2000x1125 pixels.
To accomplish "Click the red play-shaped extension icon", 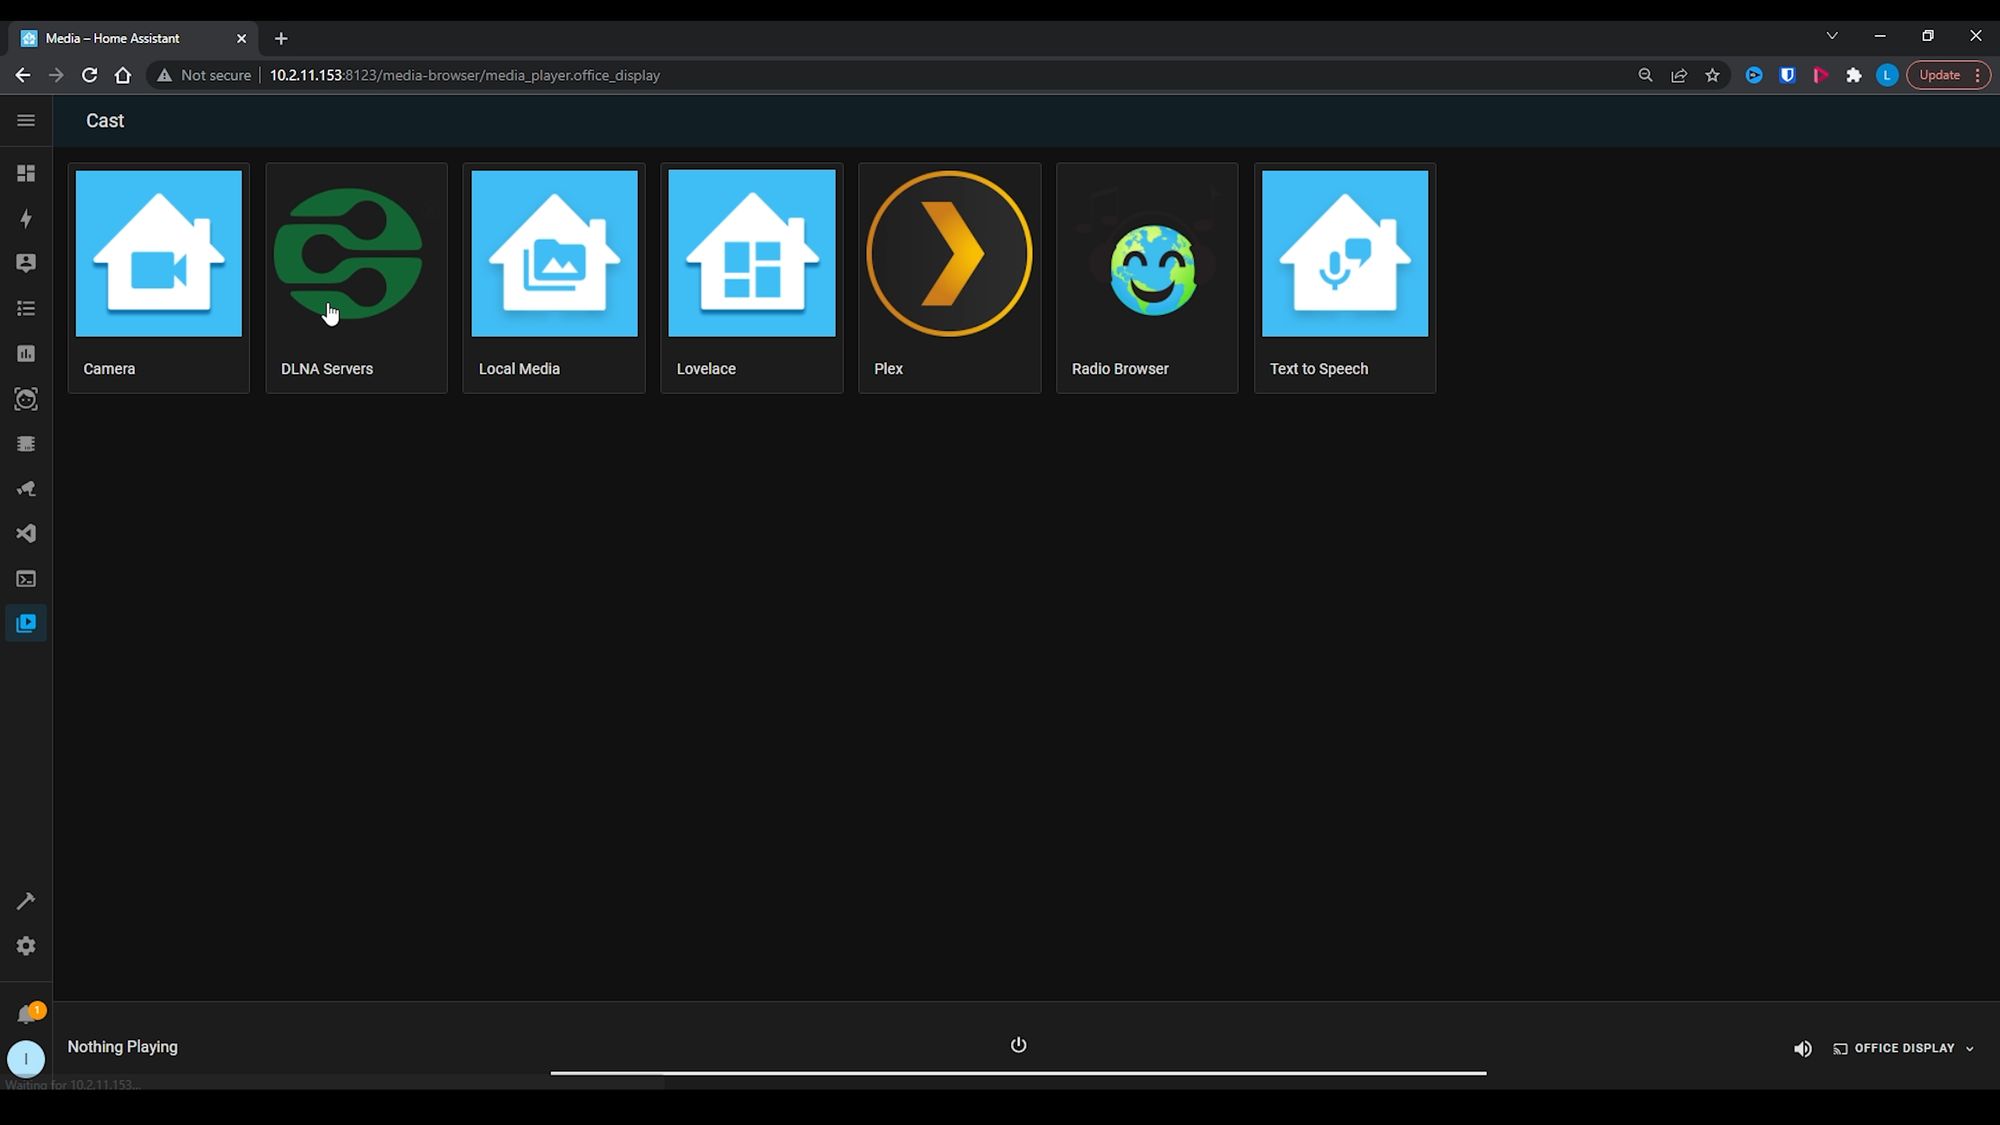I will tap(1821, 75).
